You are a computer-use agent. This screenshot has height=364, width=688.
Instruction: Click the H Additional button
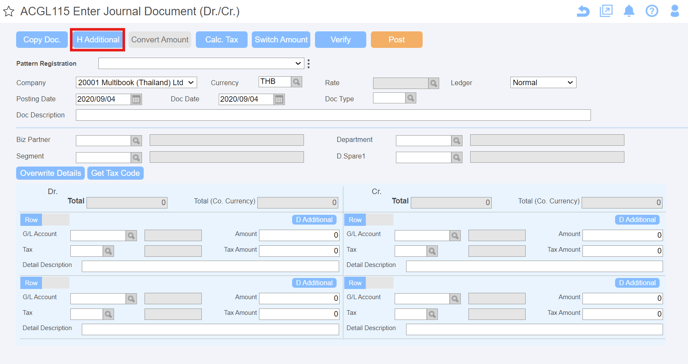coord(98,39)
